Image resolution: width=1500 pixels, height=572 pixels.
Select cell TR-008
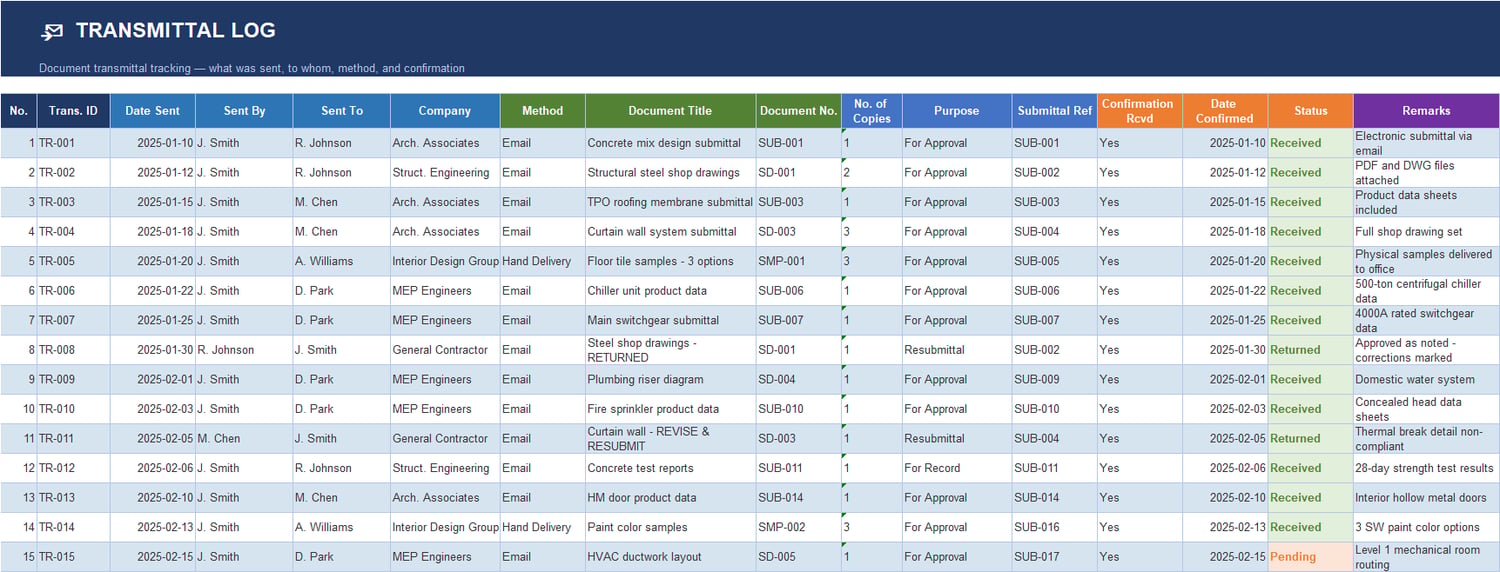click(x=73, y=350)
